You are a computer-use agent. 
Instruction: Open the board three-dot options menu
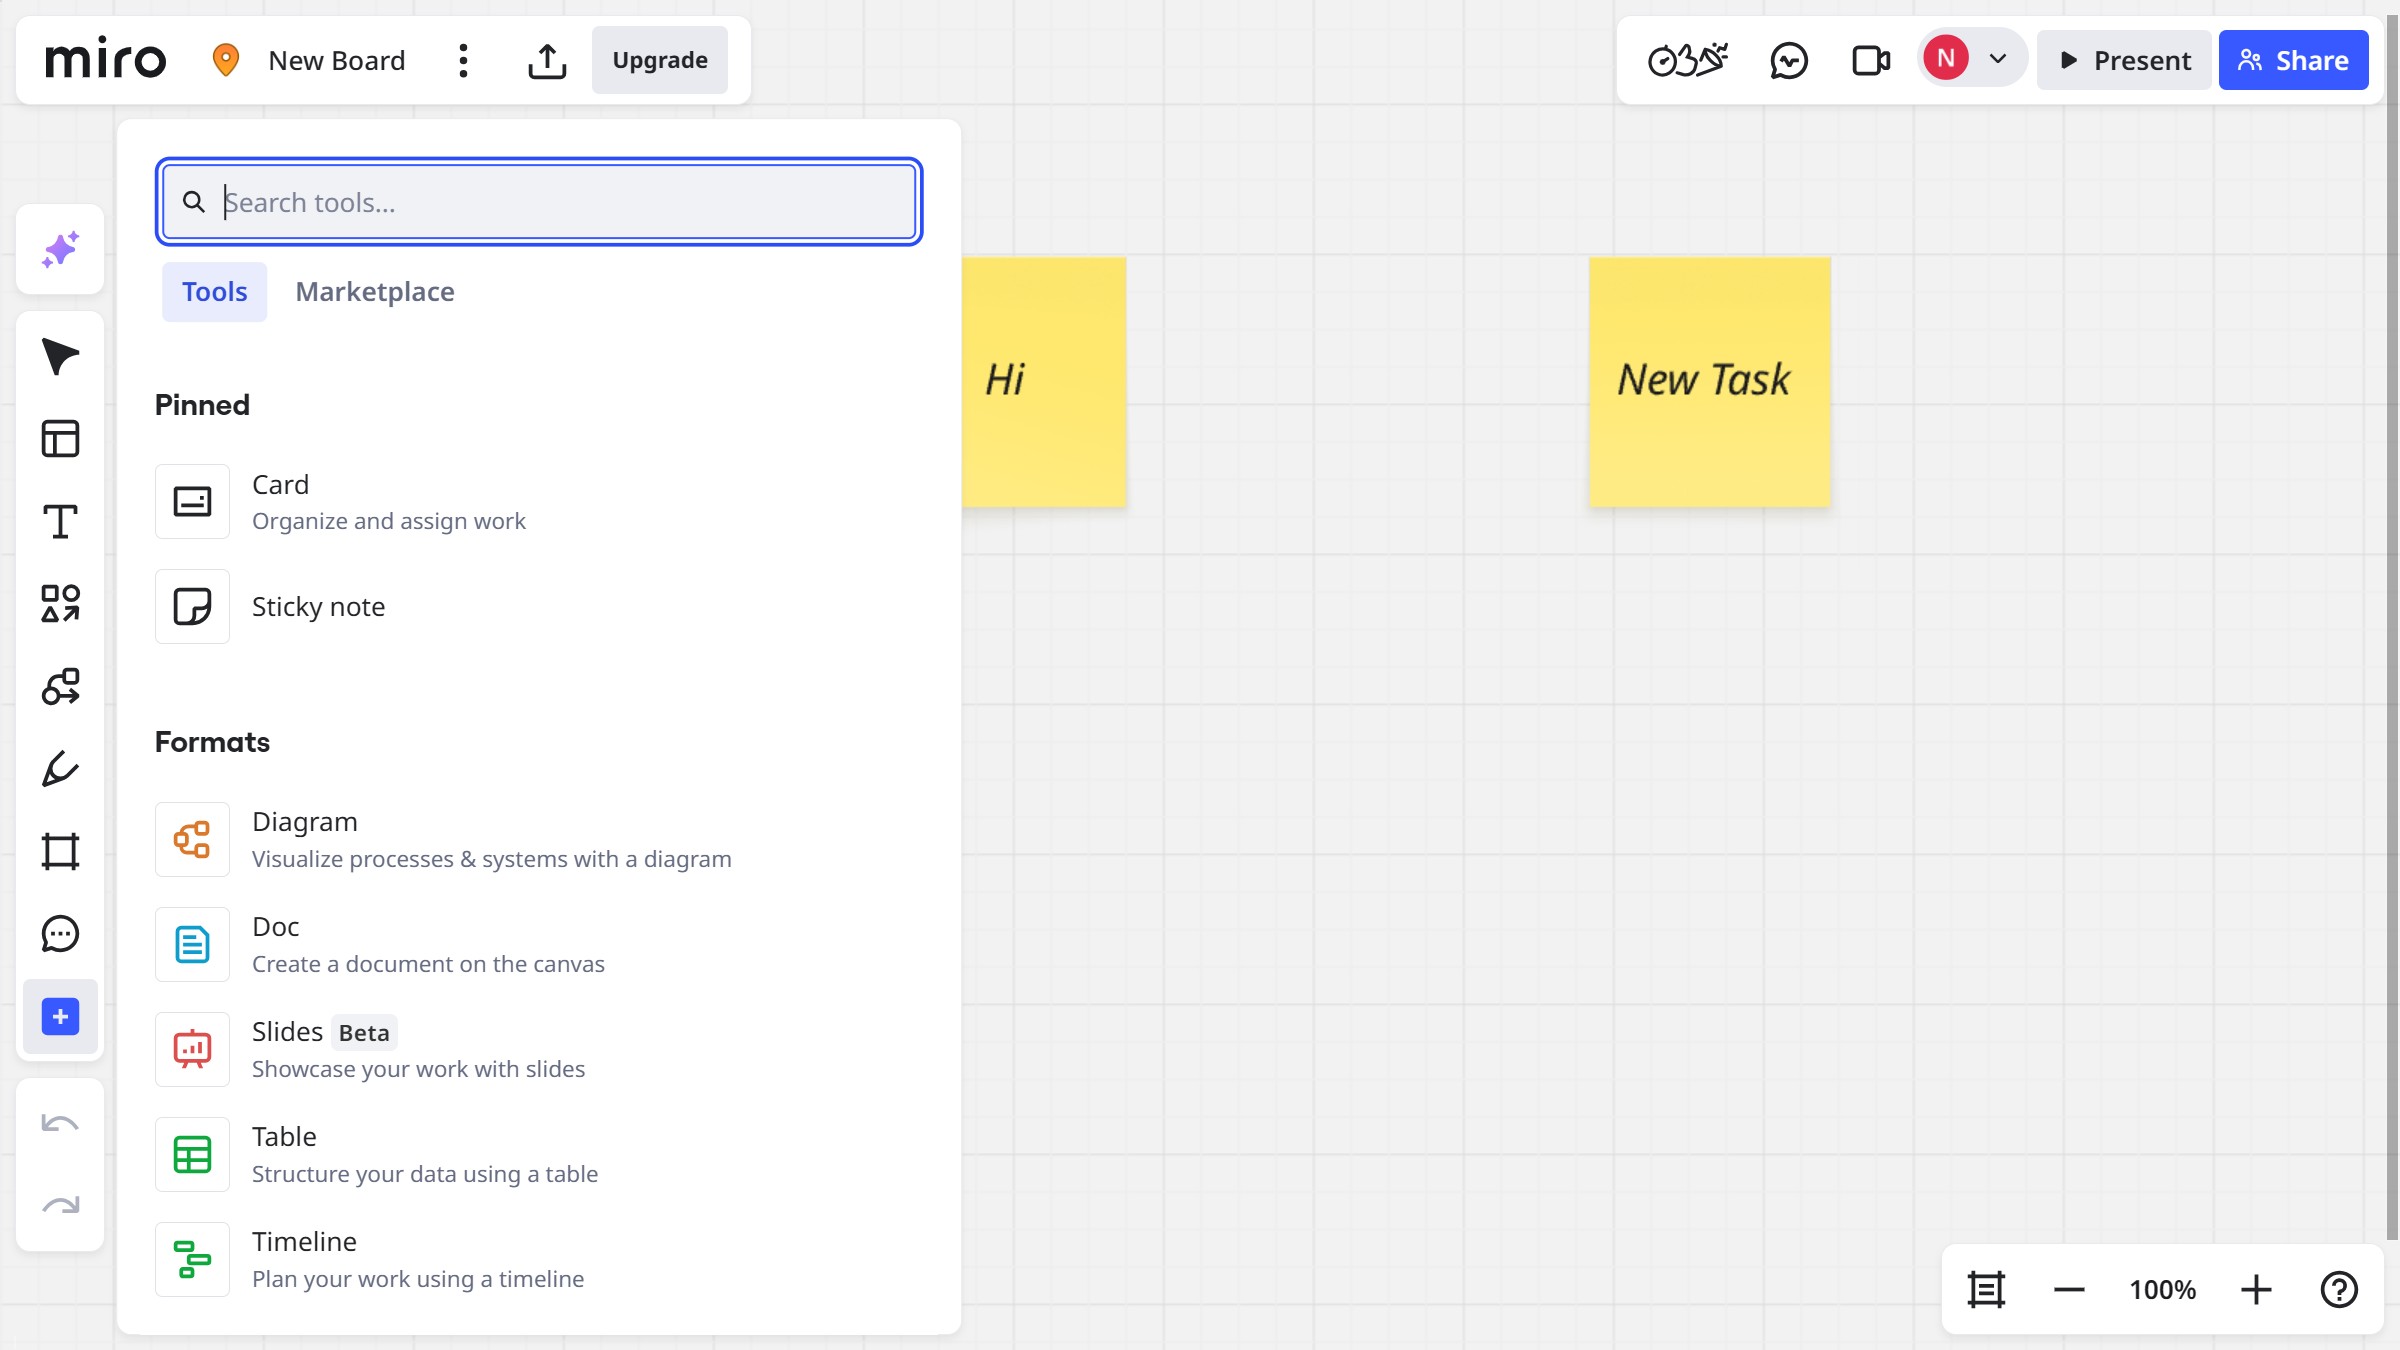coord(463,61)
